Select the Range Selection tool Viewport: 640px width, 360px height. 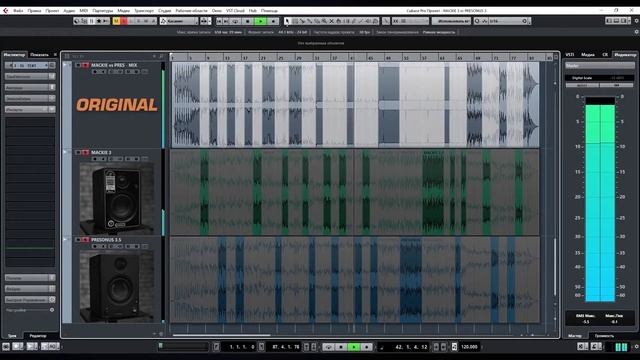pyautogui.click(x=295, y=21)
